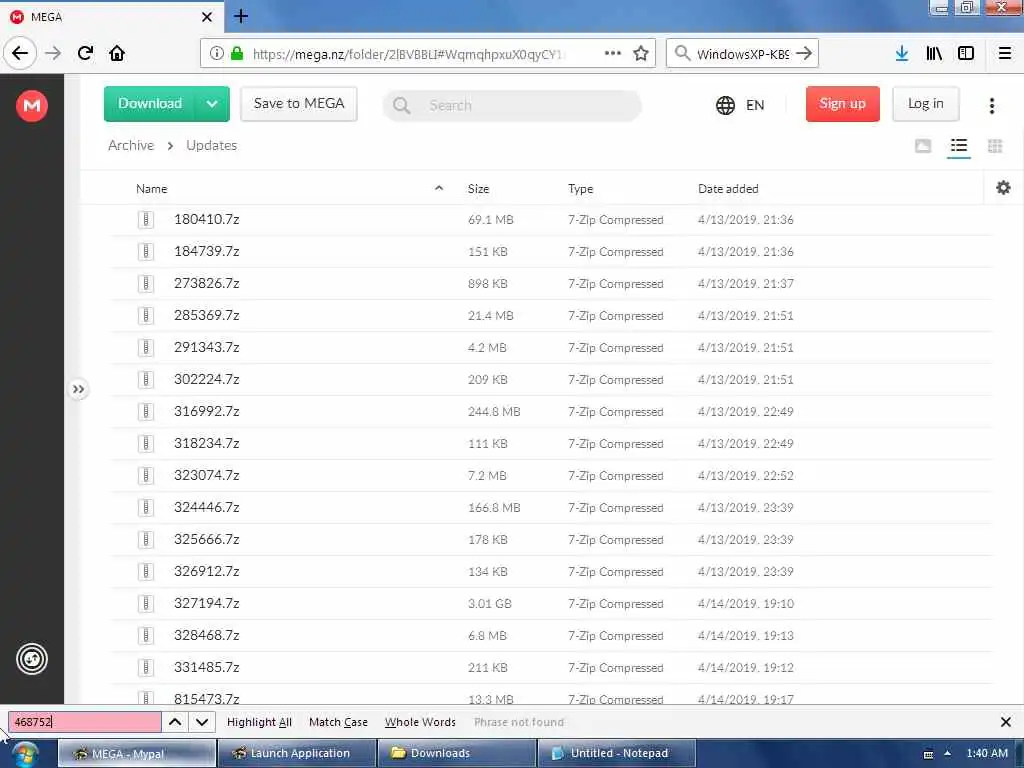Click the globe language icon
The image size is (1024, 768).
coord(725,105)
